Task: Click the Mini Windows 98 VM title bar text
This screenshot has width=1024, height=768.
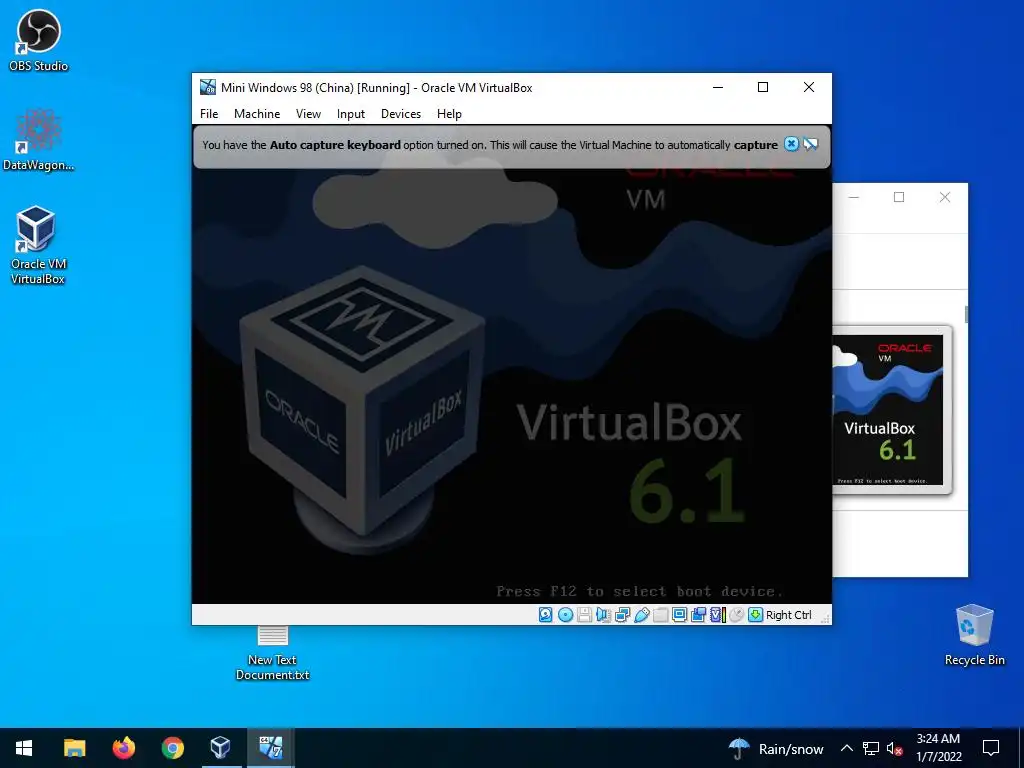Action: 377,88
